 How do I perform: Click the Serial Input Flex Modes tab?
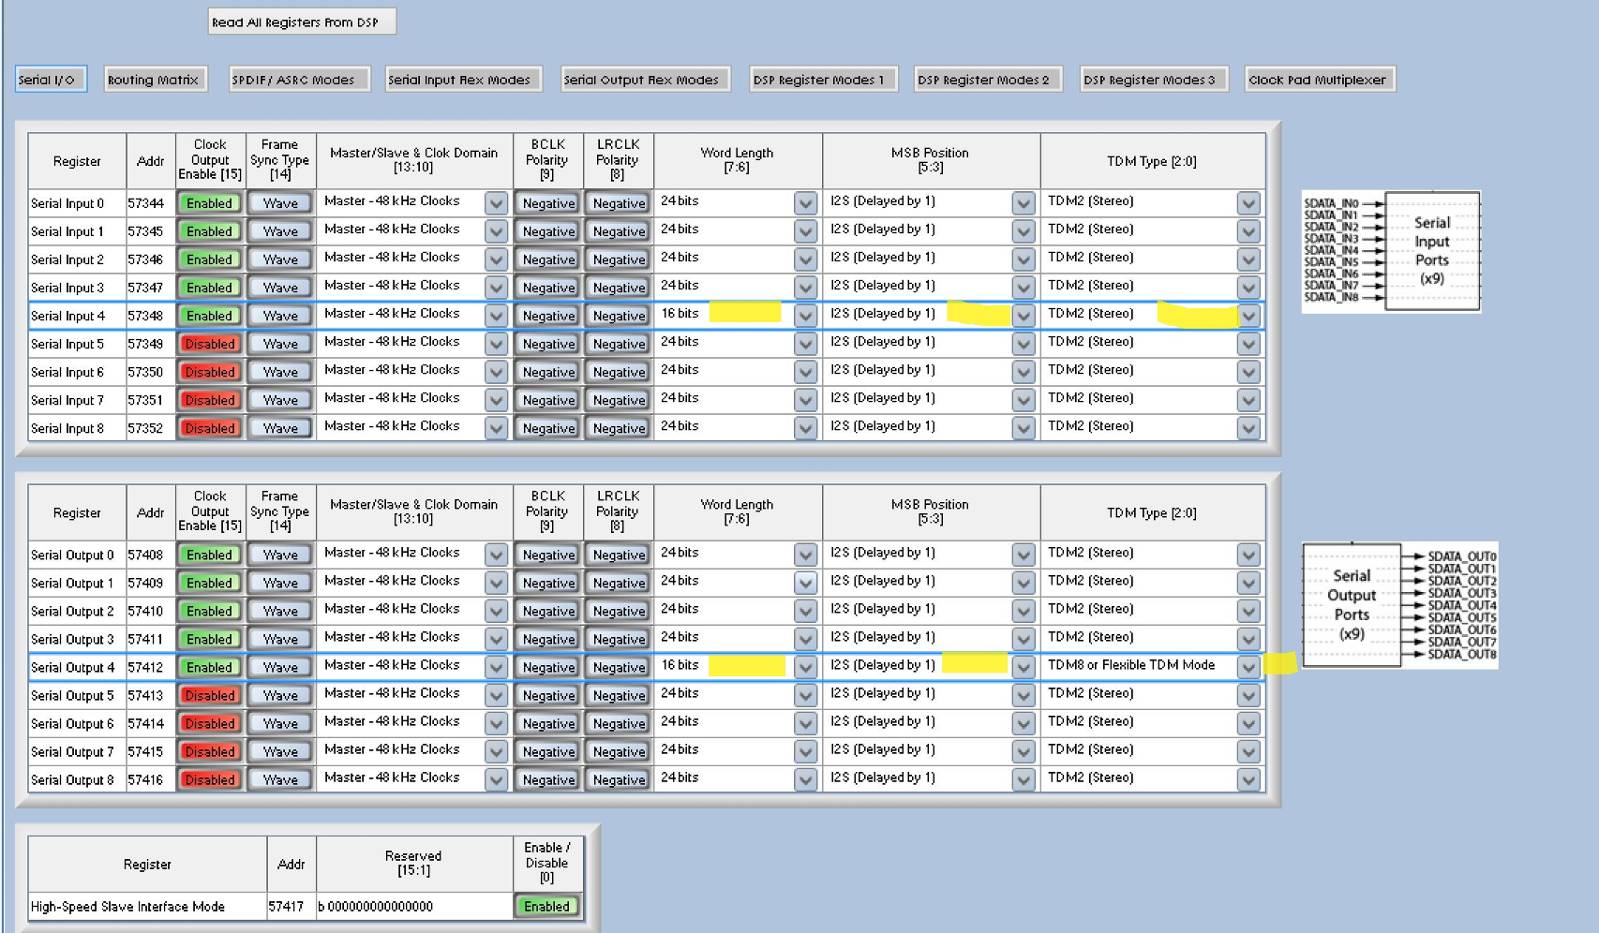coord(462,80)
